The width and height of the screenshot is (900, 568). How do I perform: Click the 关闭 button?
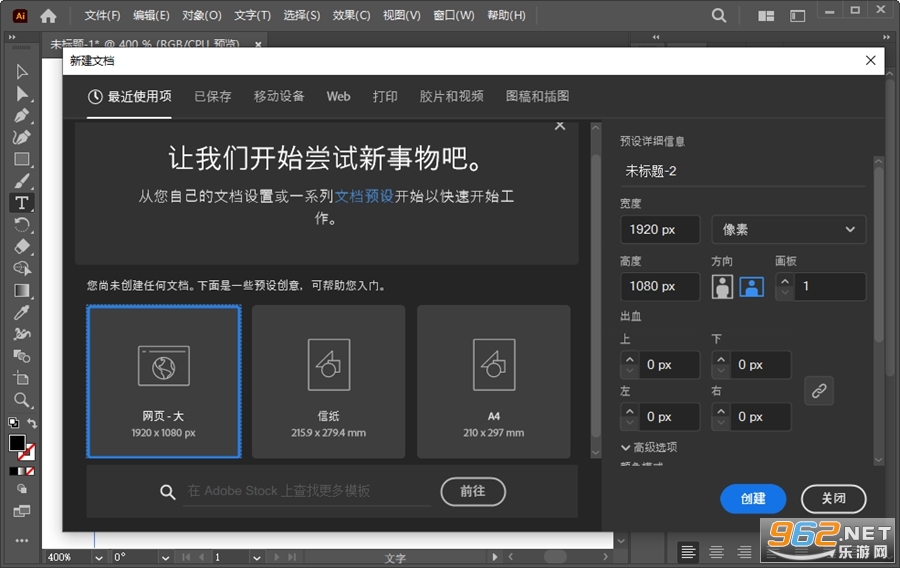point(833,499)
